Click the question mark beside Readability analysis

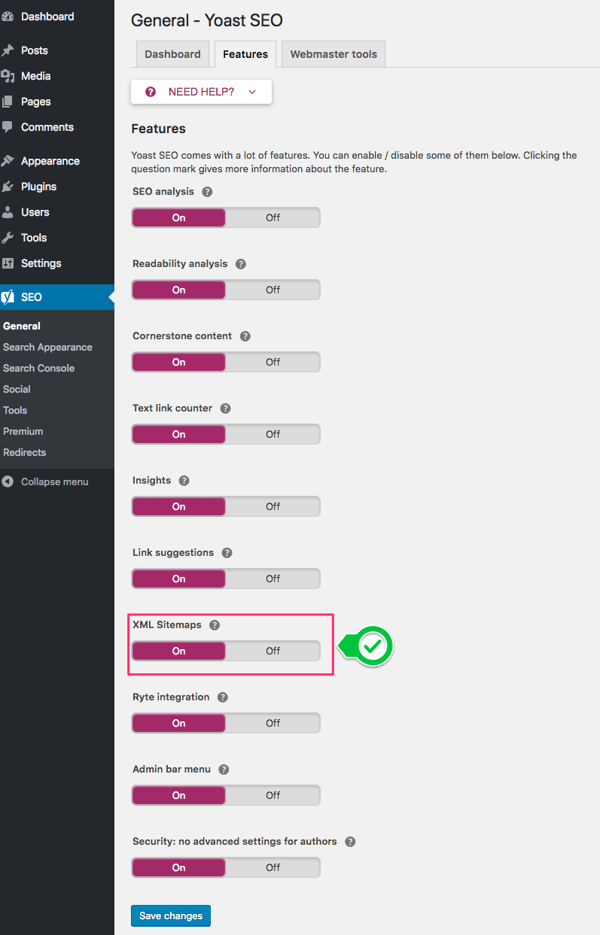click(x=241, y=264)
